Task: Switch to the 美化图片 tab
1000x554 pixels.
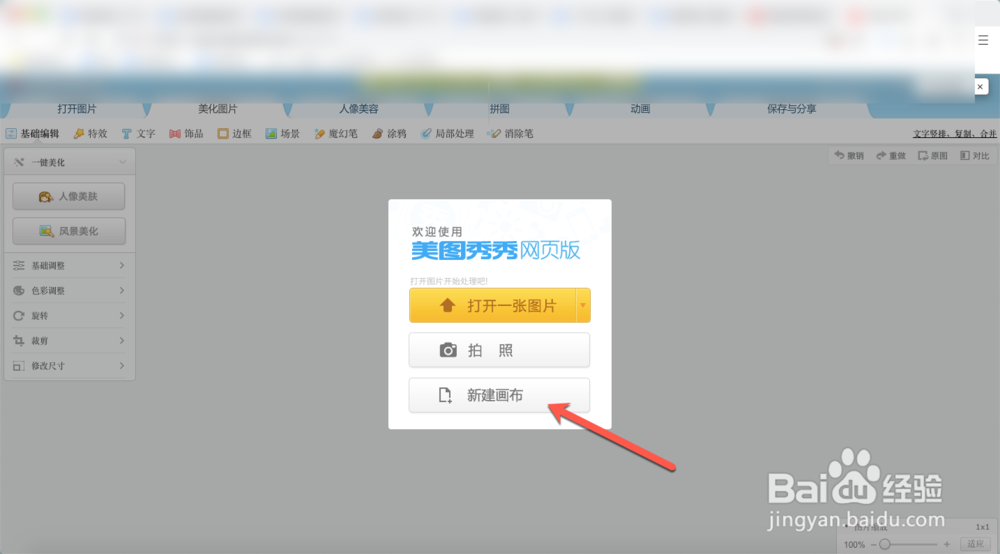Action: pos(217,109)
